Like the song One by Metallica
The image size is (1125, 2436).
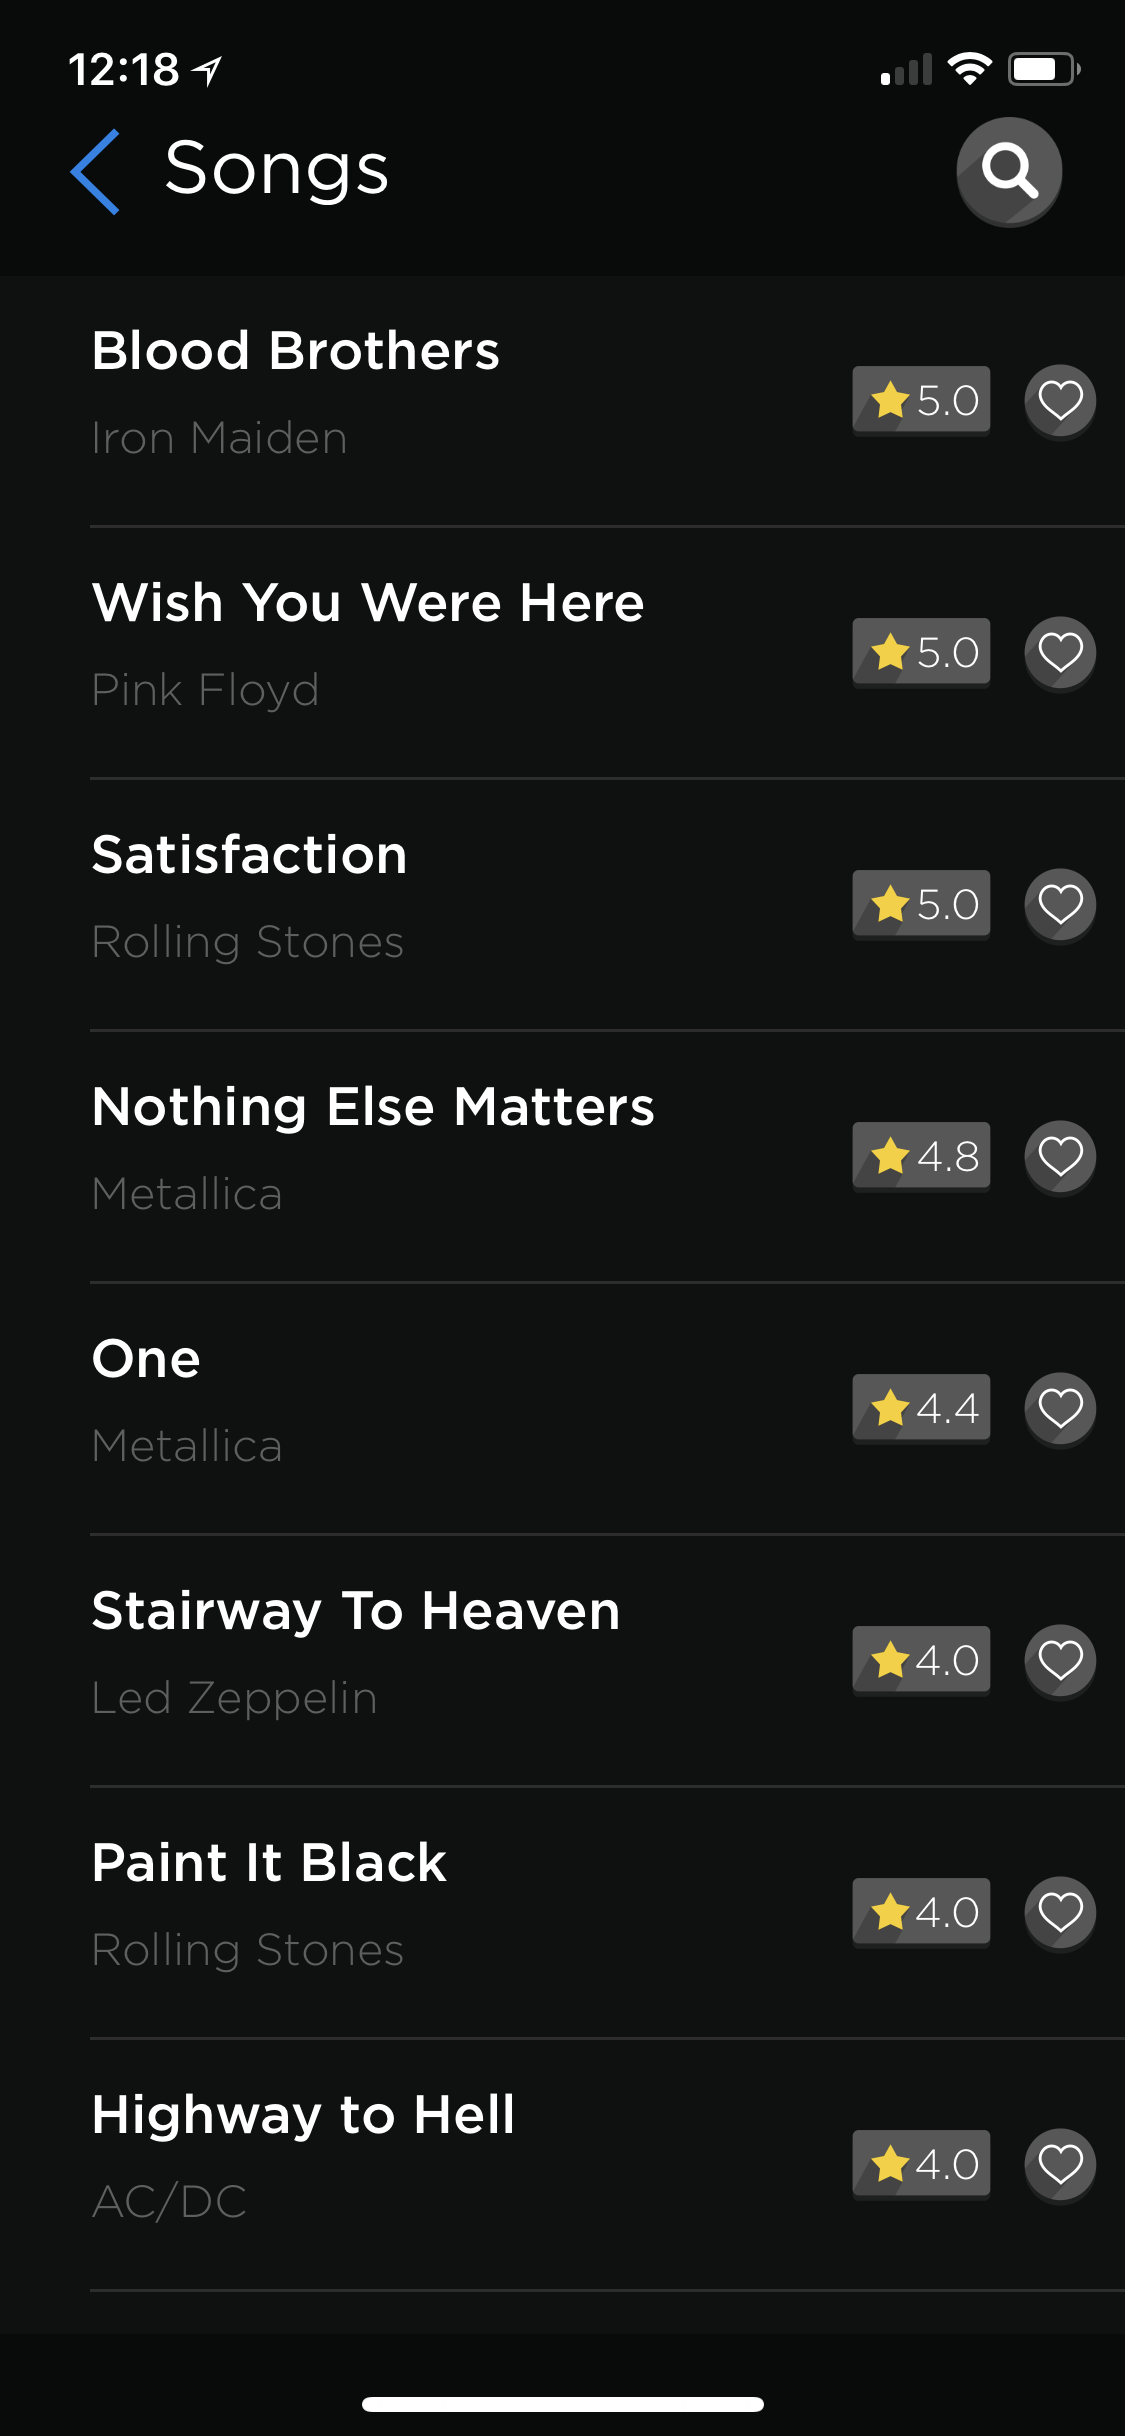click(x=1060, y=1409)
